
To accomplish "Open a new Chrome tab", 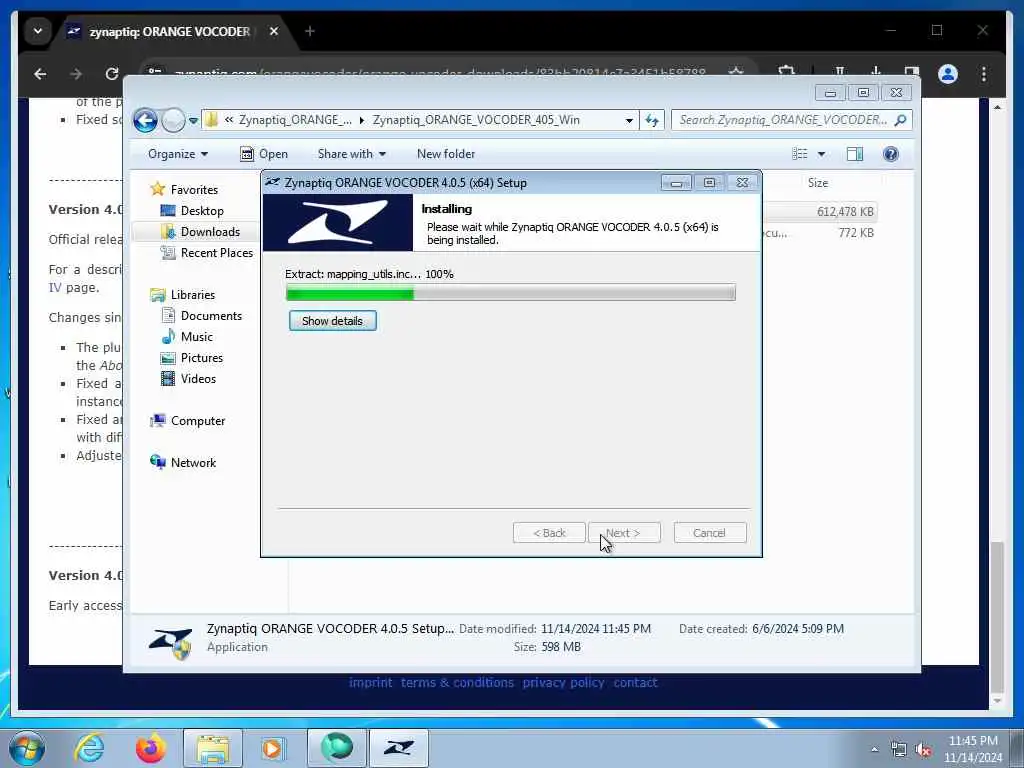I will [310, 31].
